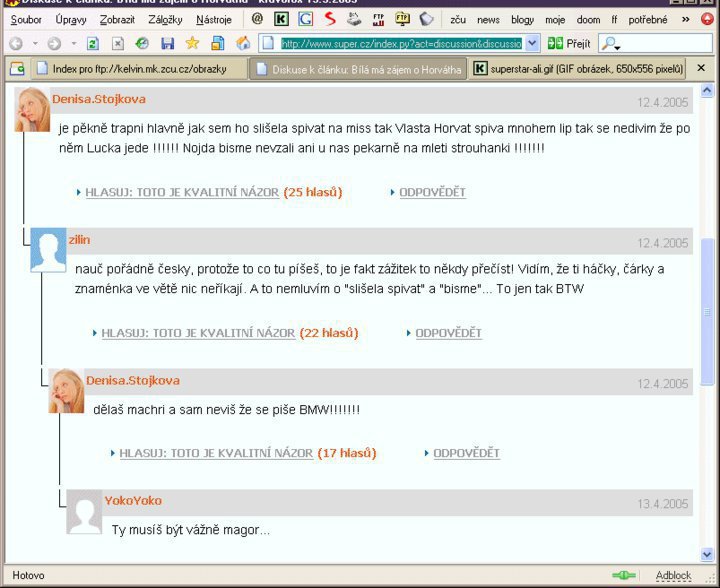The width and height of the screenshot is (720, 588).
Task: Click the Přejít go button
Action: pos(569,43)
